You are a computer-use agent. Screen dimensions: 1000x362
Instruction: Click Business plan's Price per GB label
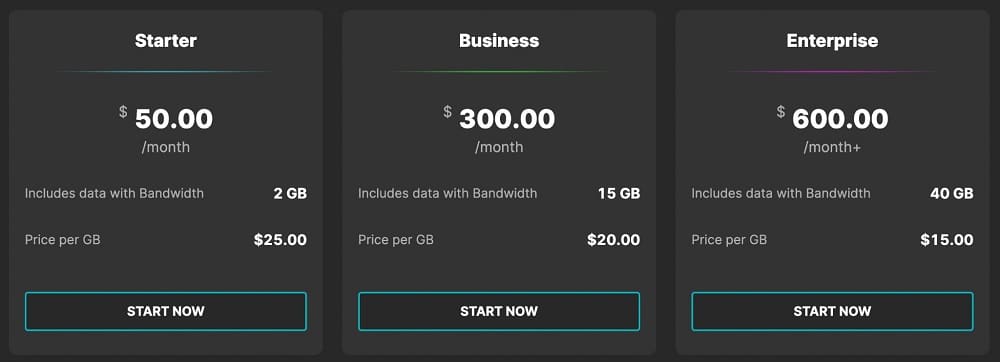point(395,240)
